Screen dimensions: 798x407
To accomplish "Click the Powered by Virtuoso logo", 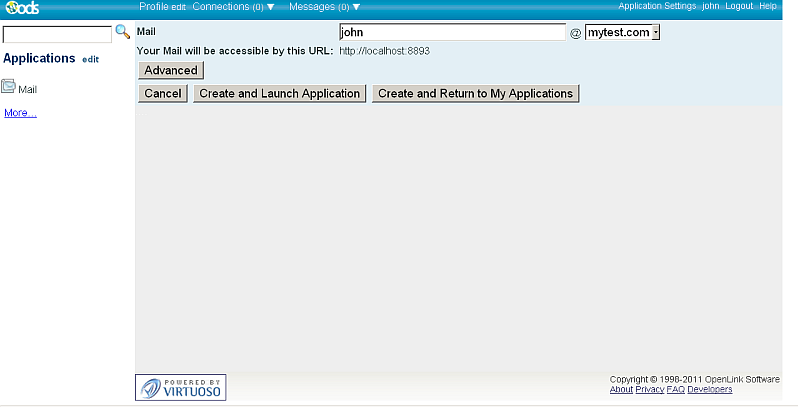I will coord(181,387).
